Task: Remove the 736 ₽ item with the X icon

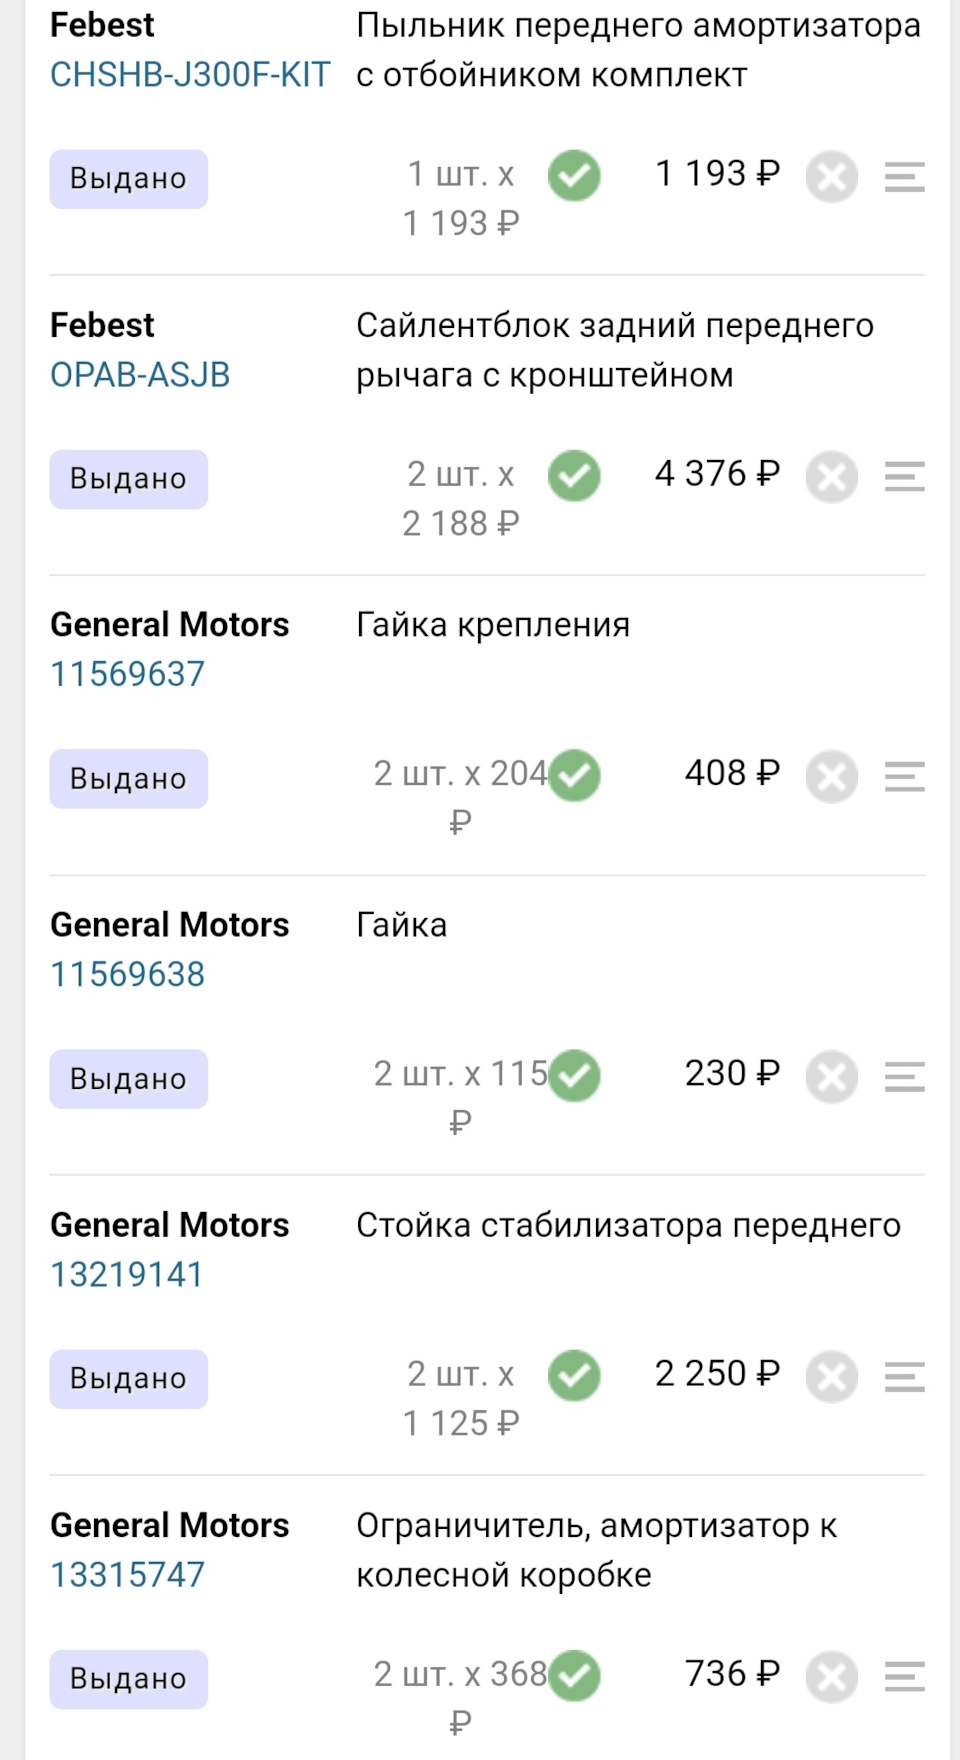Action: point(832,1677)
